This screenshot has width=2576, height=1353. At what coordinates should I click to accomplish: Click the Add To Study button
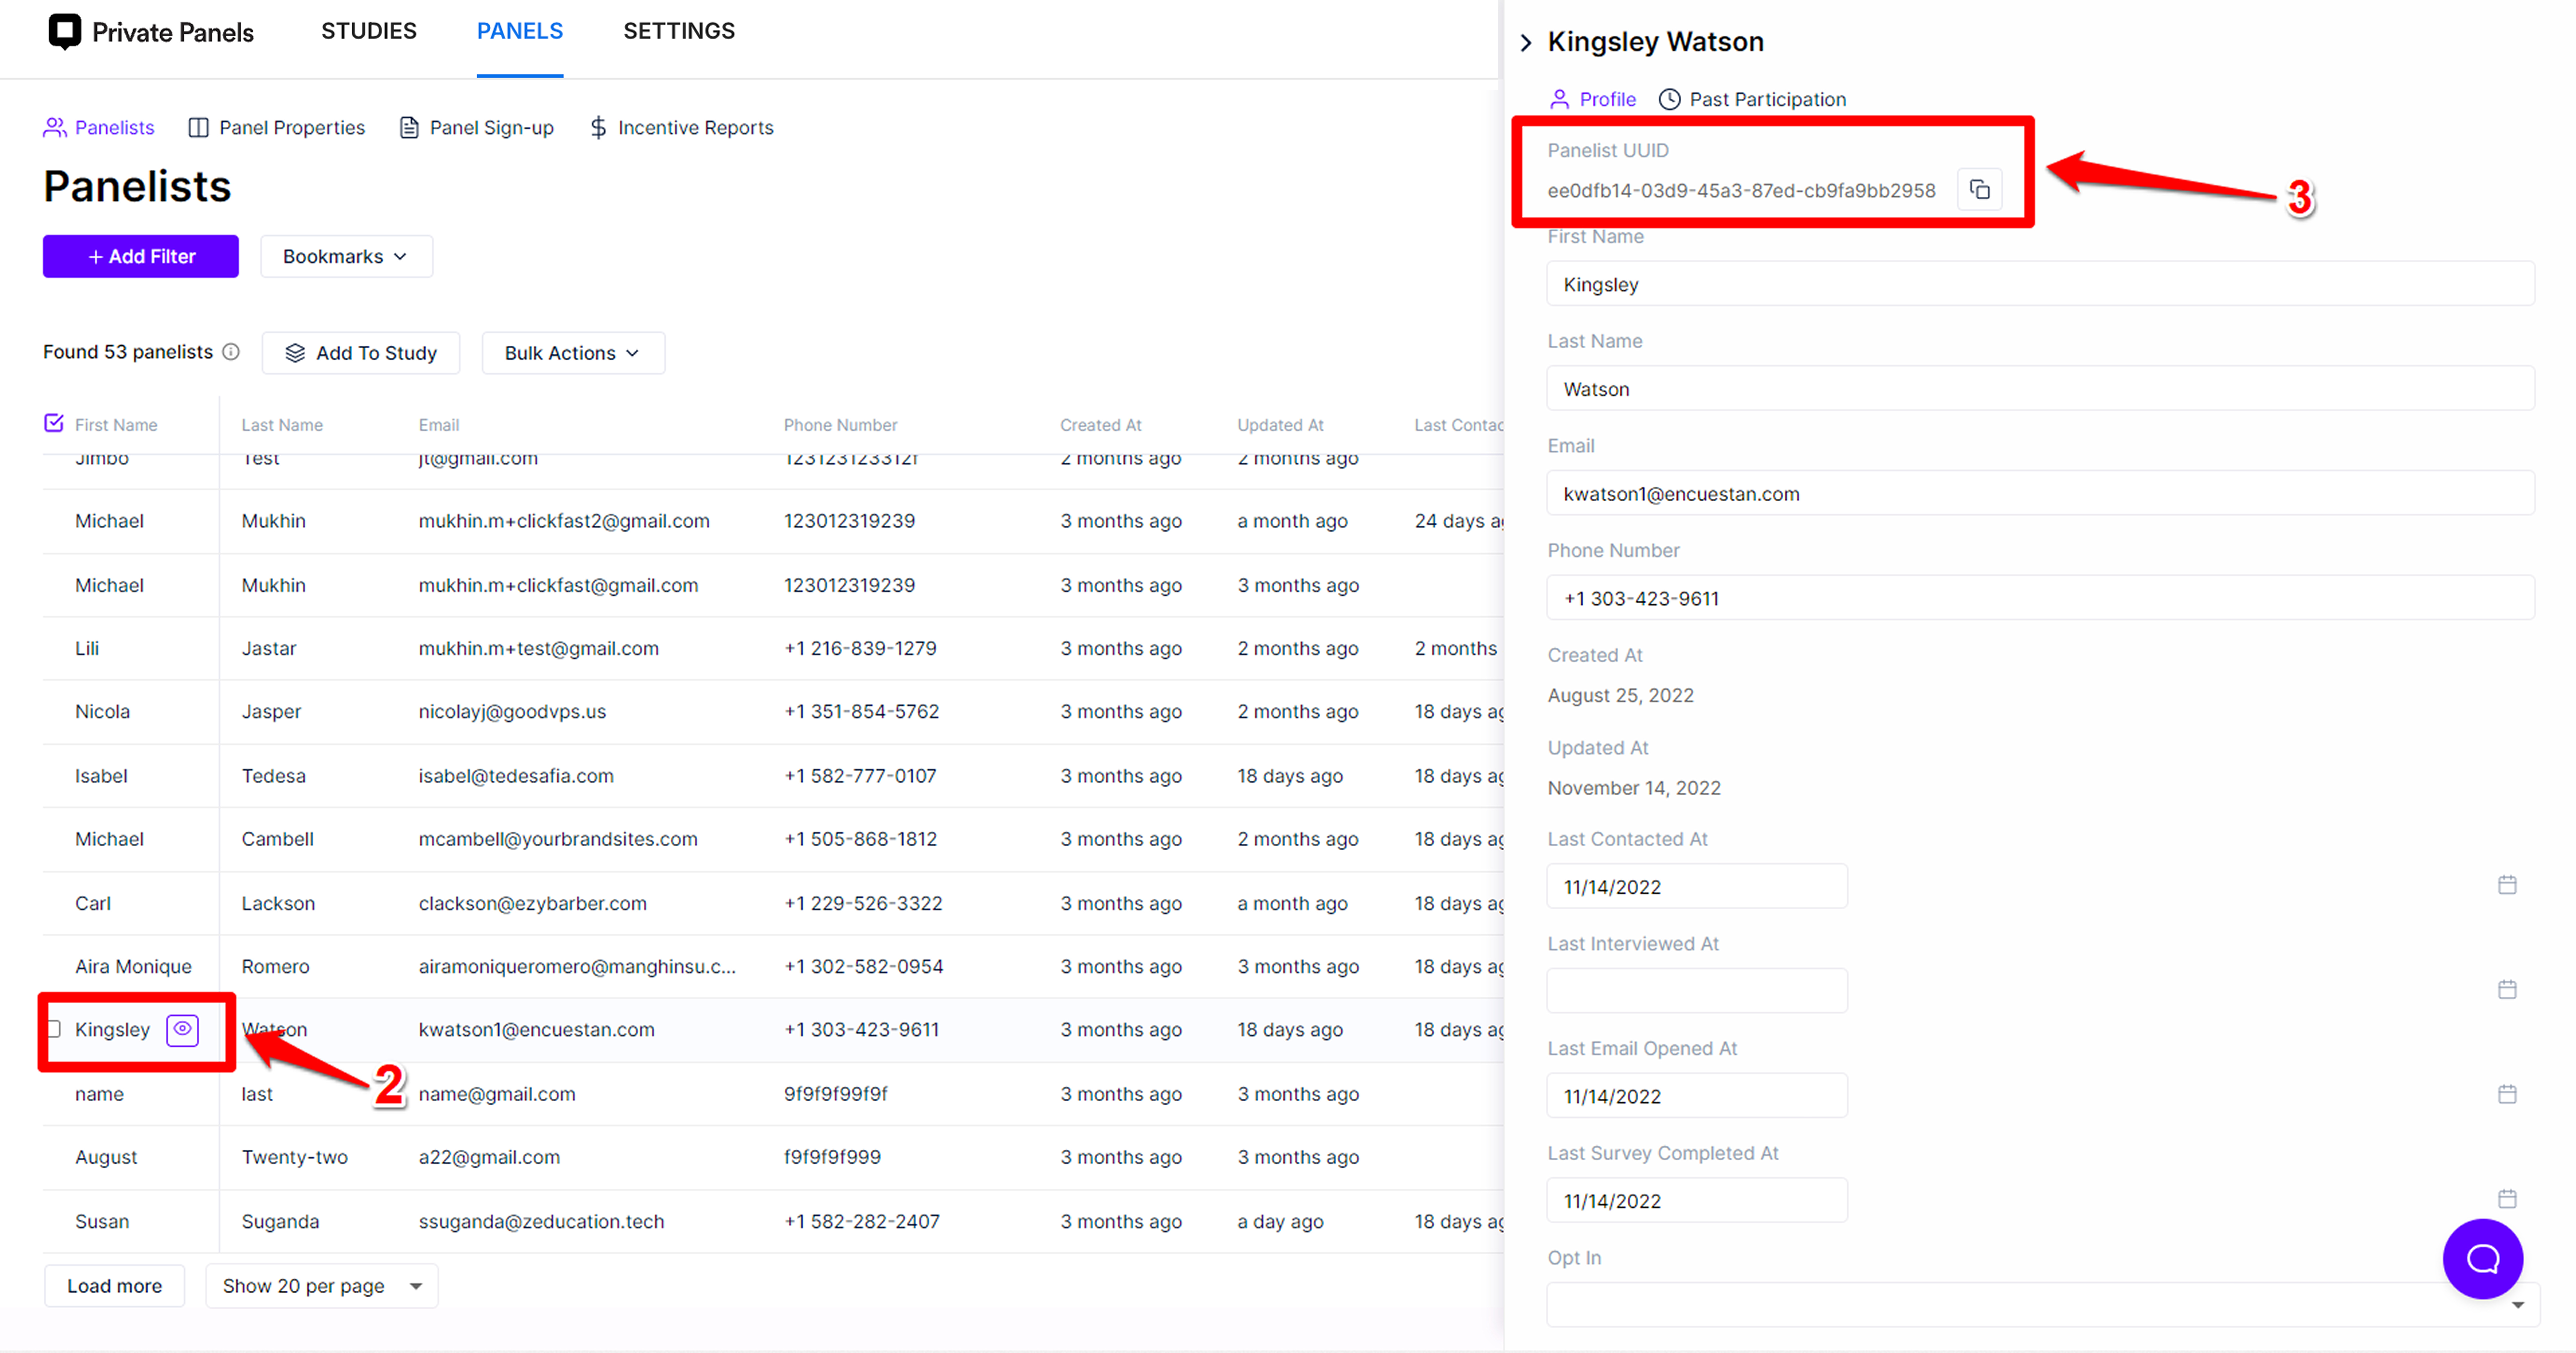[361, 353]
